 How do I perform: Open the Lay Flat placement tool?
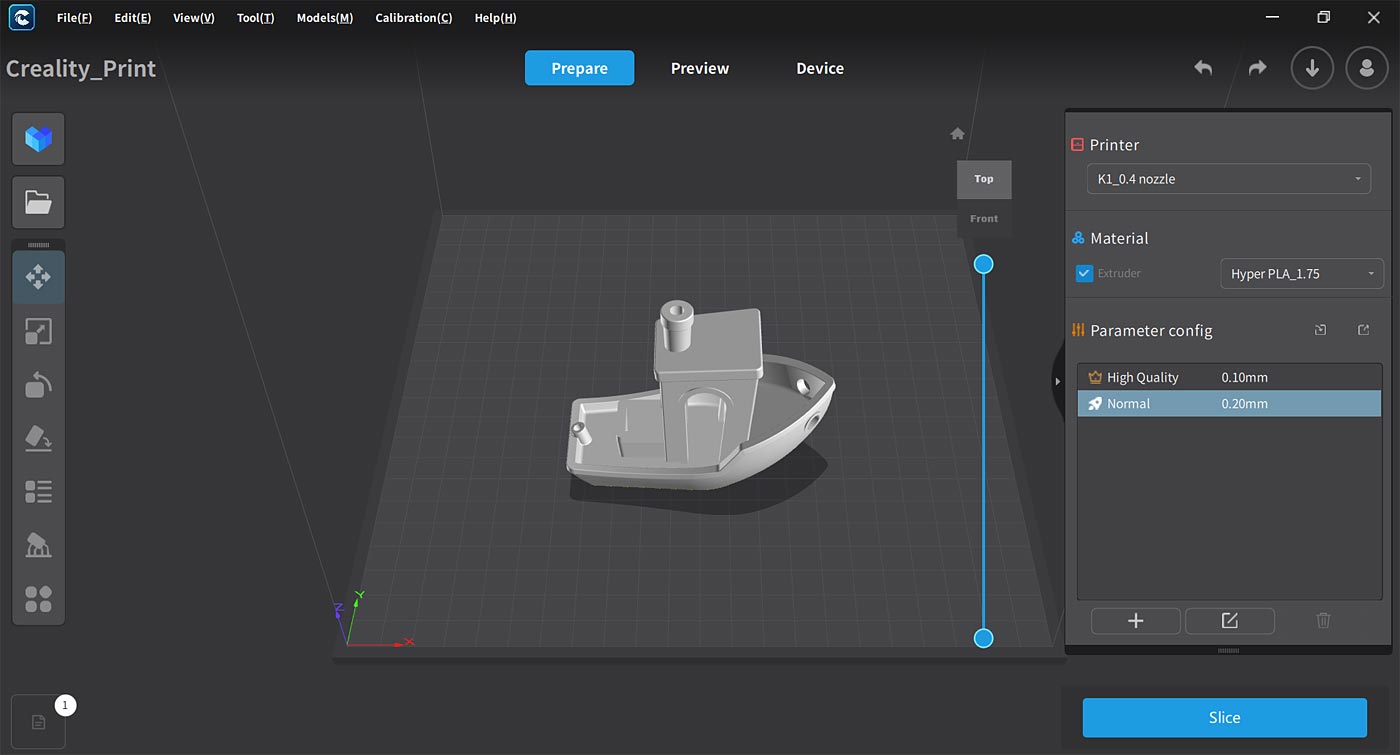click(38, 438)
